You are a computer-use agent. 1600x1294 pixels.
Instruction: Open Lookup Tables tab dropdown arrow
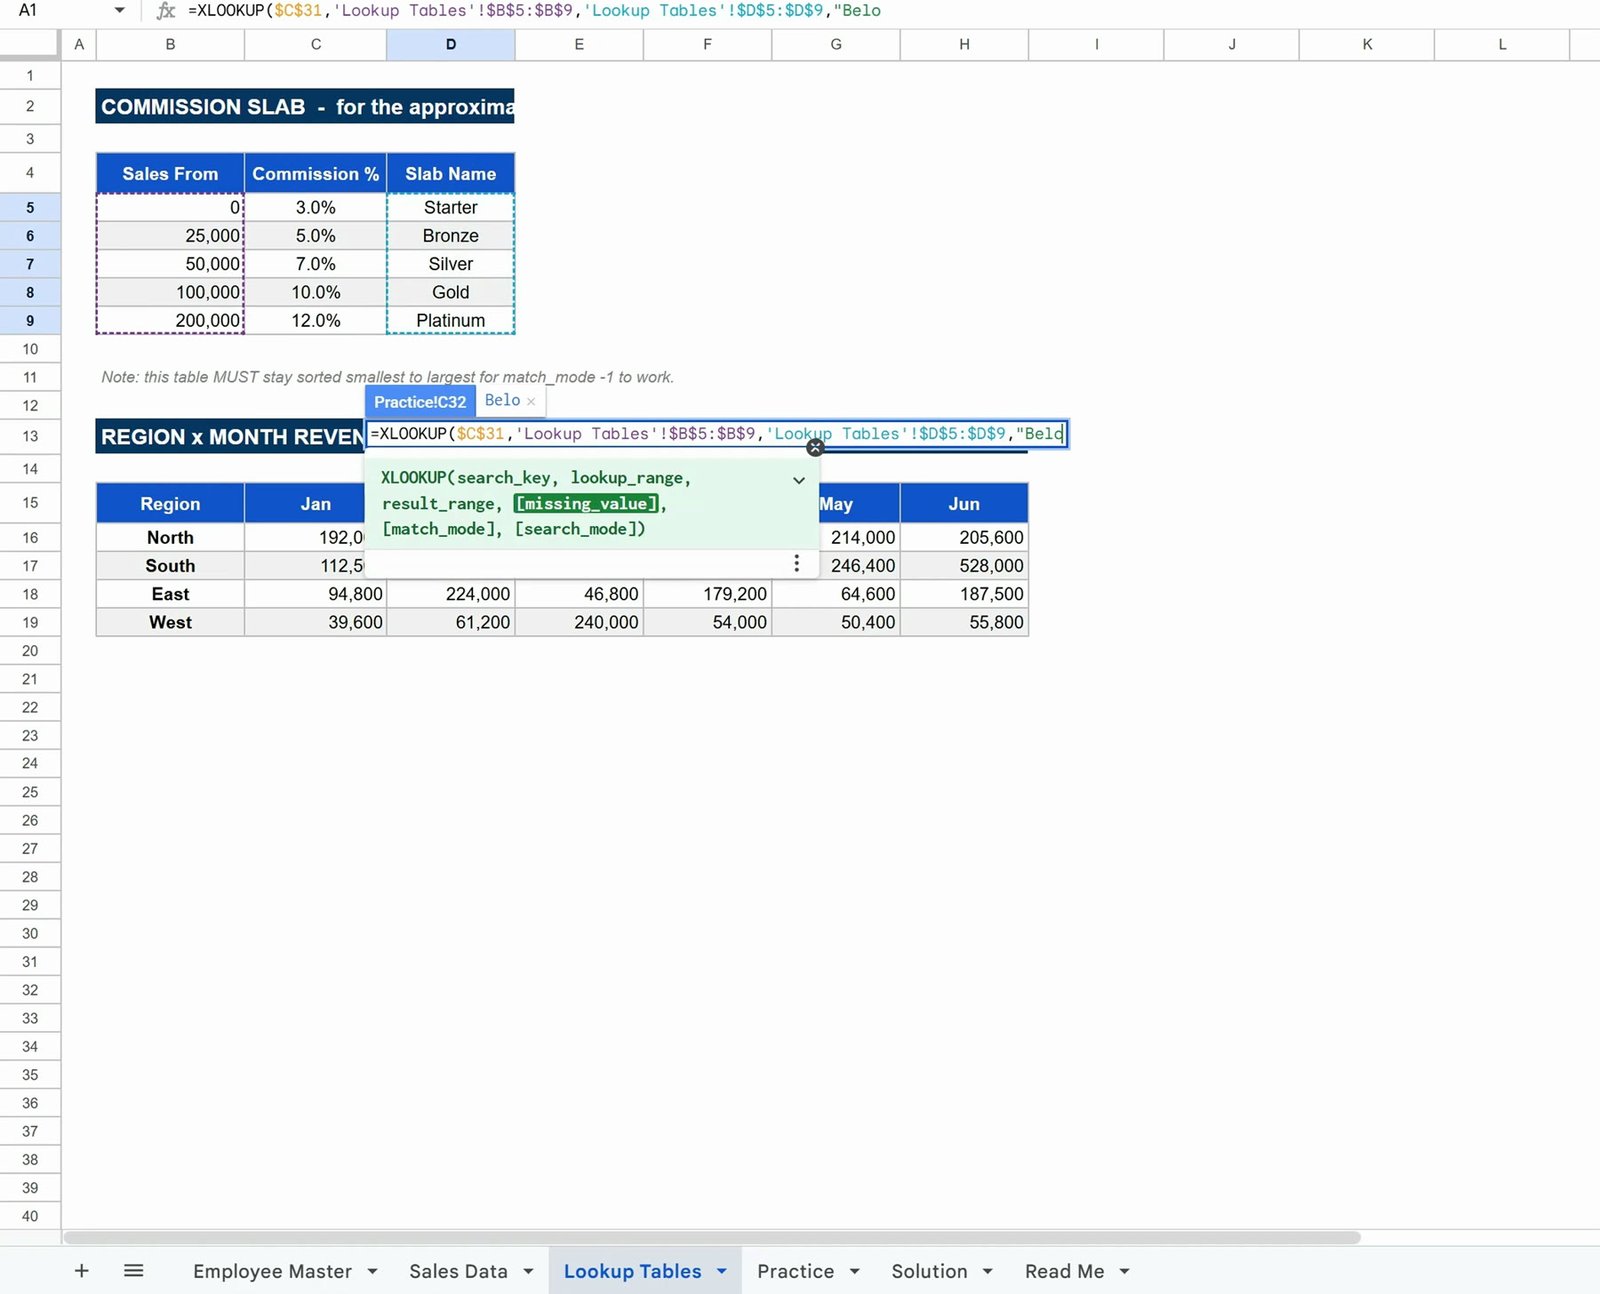[722, 1271]
